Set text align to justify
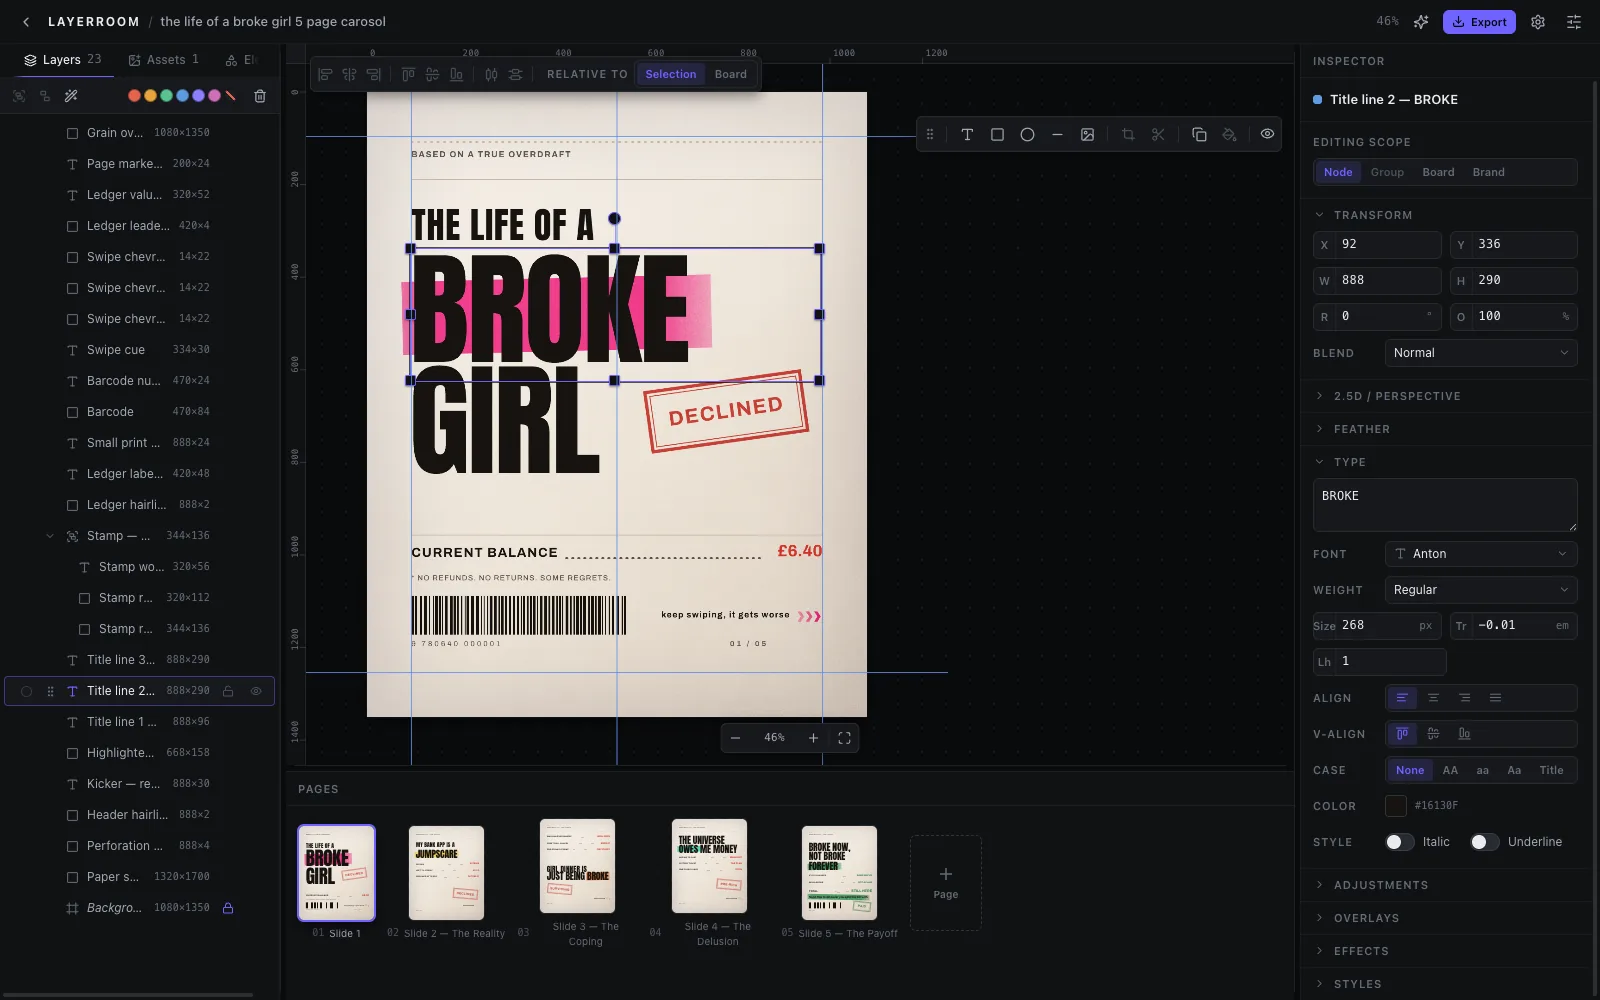The width and height of the screenshot is (1600, 1000). (x=1495, y=698)
